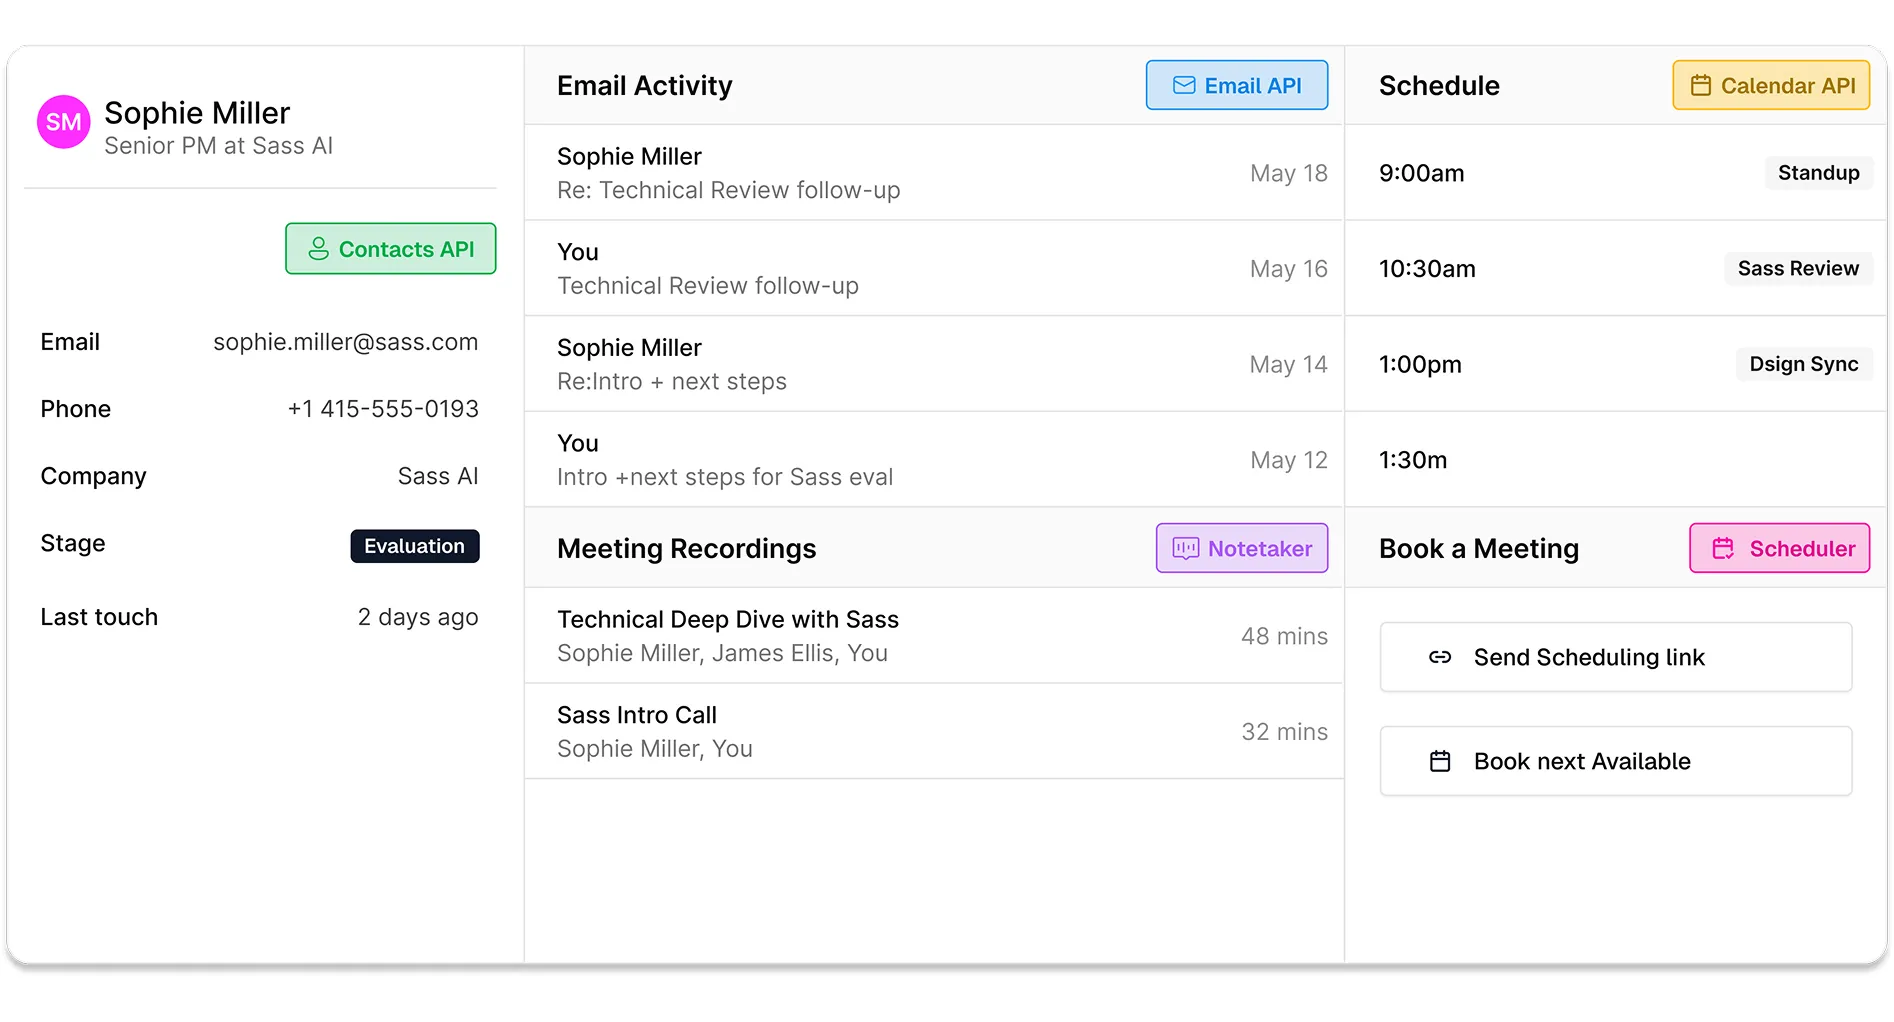Screen dimensions: 1894x1022
Task: Click the Last touch field label
Action: point(99,617)
